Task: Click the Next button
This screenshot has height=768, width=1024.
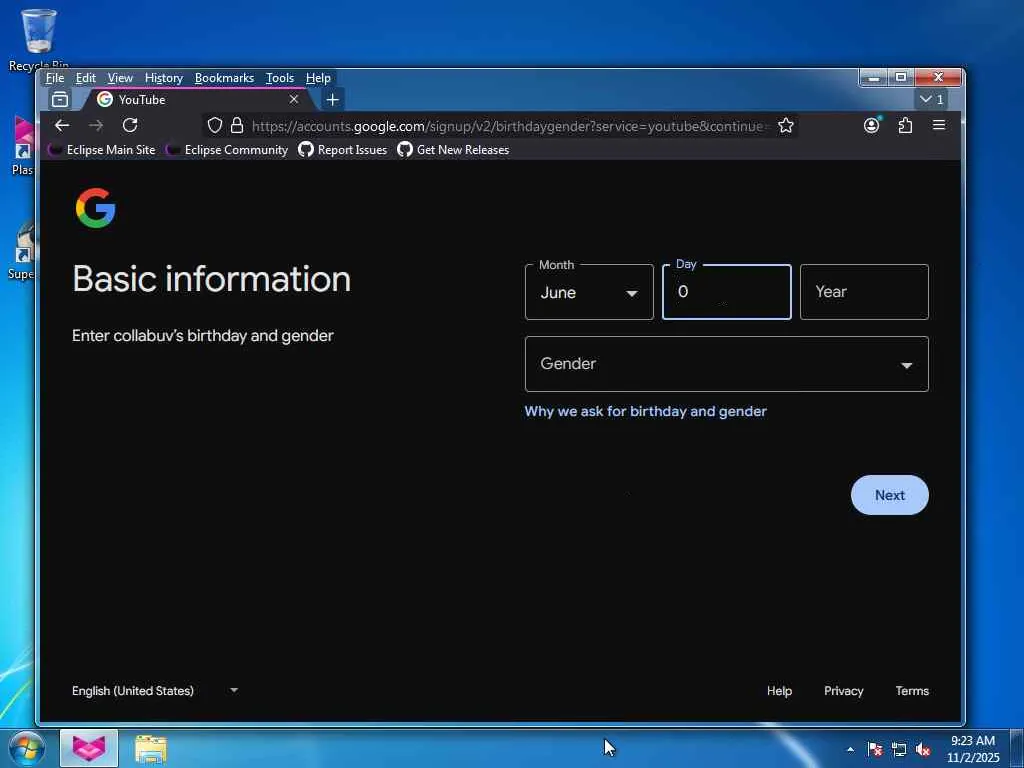Action: point(889,495)
